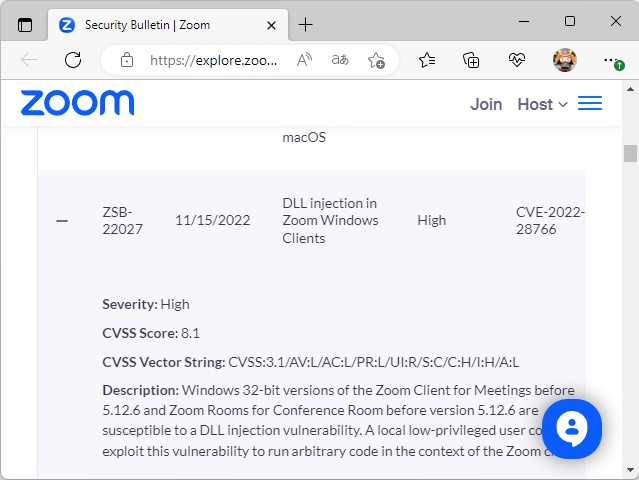Click the scrollbar up arrow
This screenshot has height=480, width=639.
pos(630,89)
